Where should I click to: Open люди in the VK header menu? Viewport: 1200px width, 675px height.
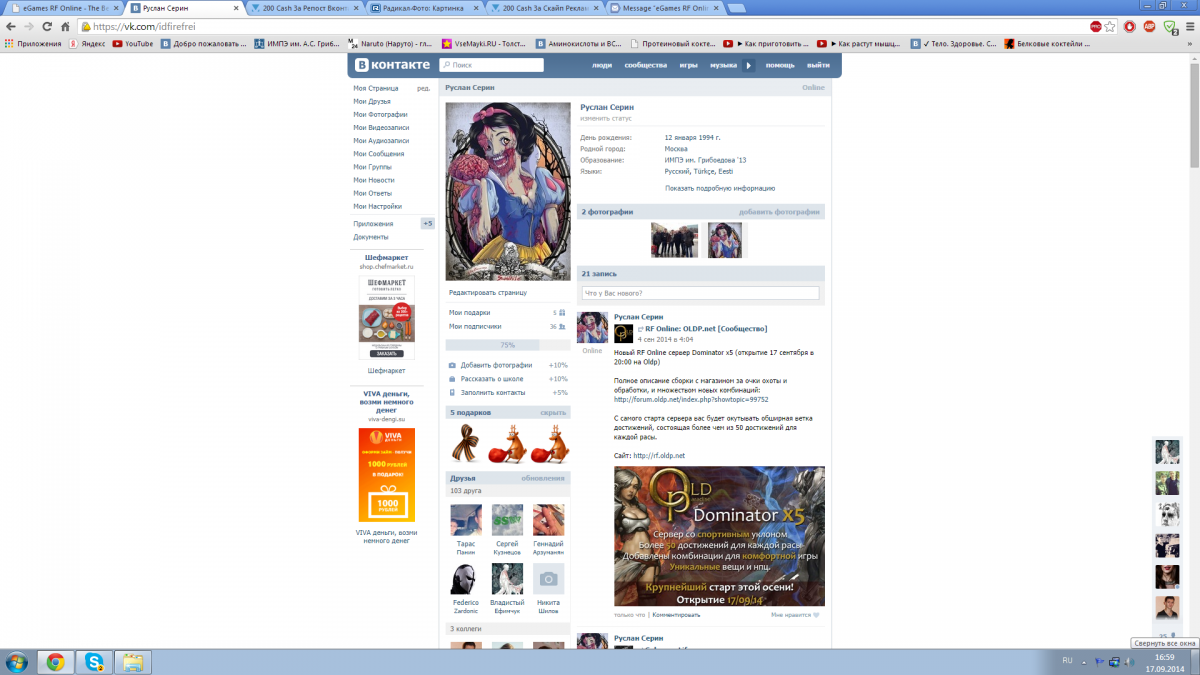point(602,65)
